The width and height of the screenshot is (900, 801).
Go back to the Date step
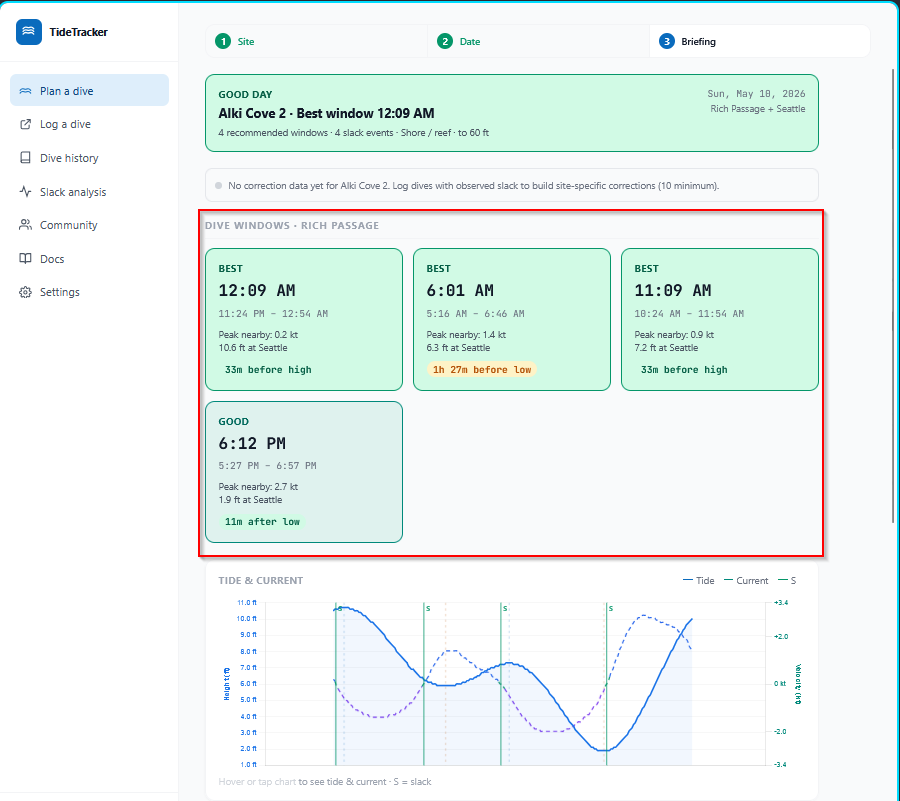click(538, 41)
